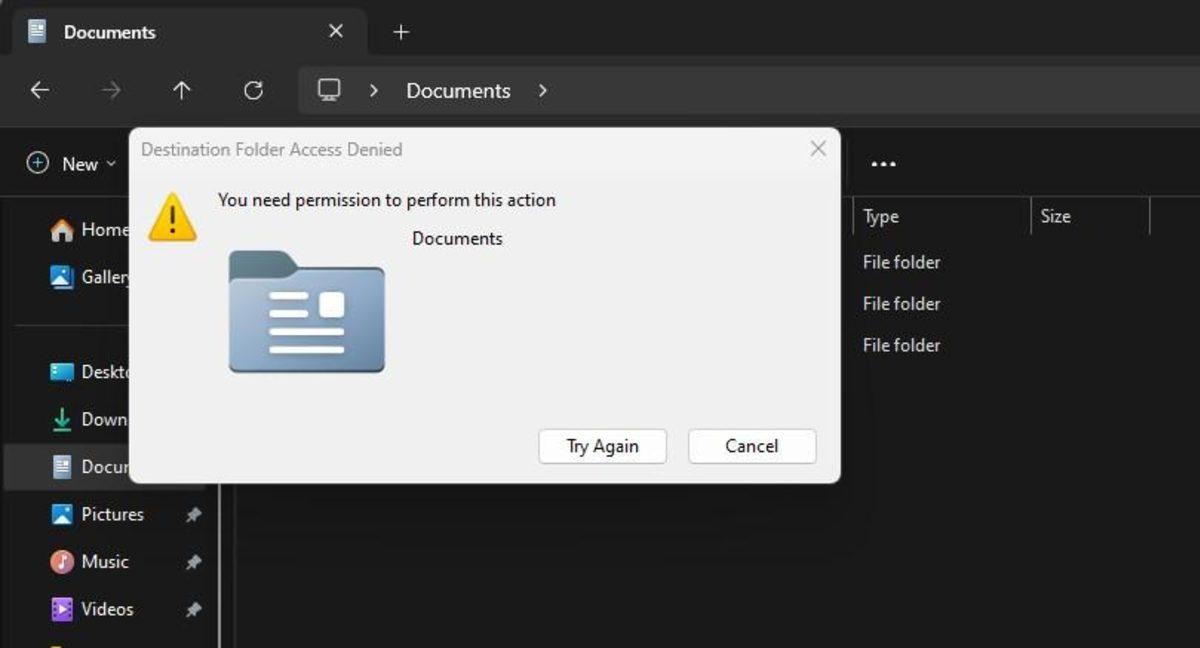Refresh the current folder view
Viewport: 1200px width, 648px height.
point(254,91)
